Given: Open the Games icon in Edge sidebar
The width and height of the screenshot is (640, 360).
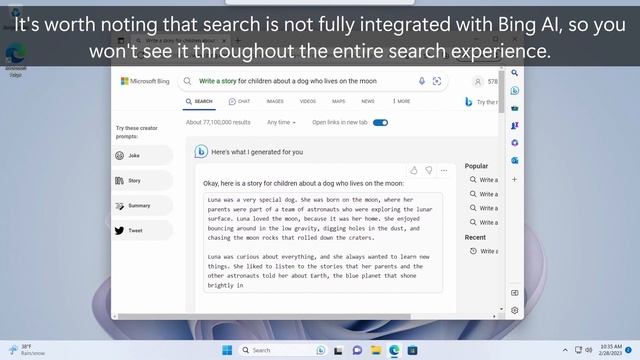Looking at the screenshot, I should [515, 126].
